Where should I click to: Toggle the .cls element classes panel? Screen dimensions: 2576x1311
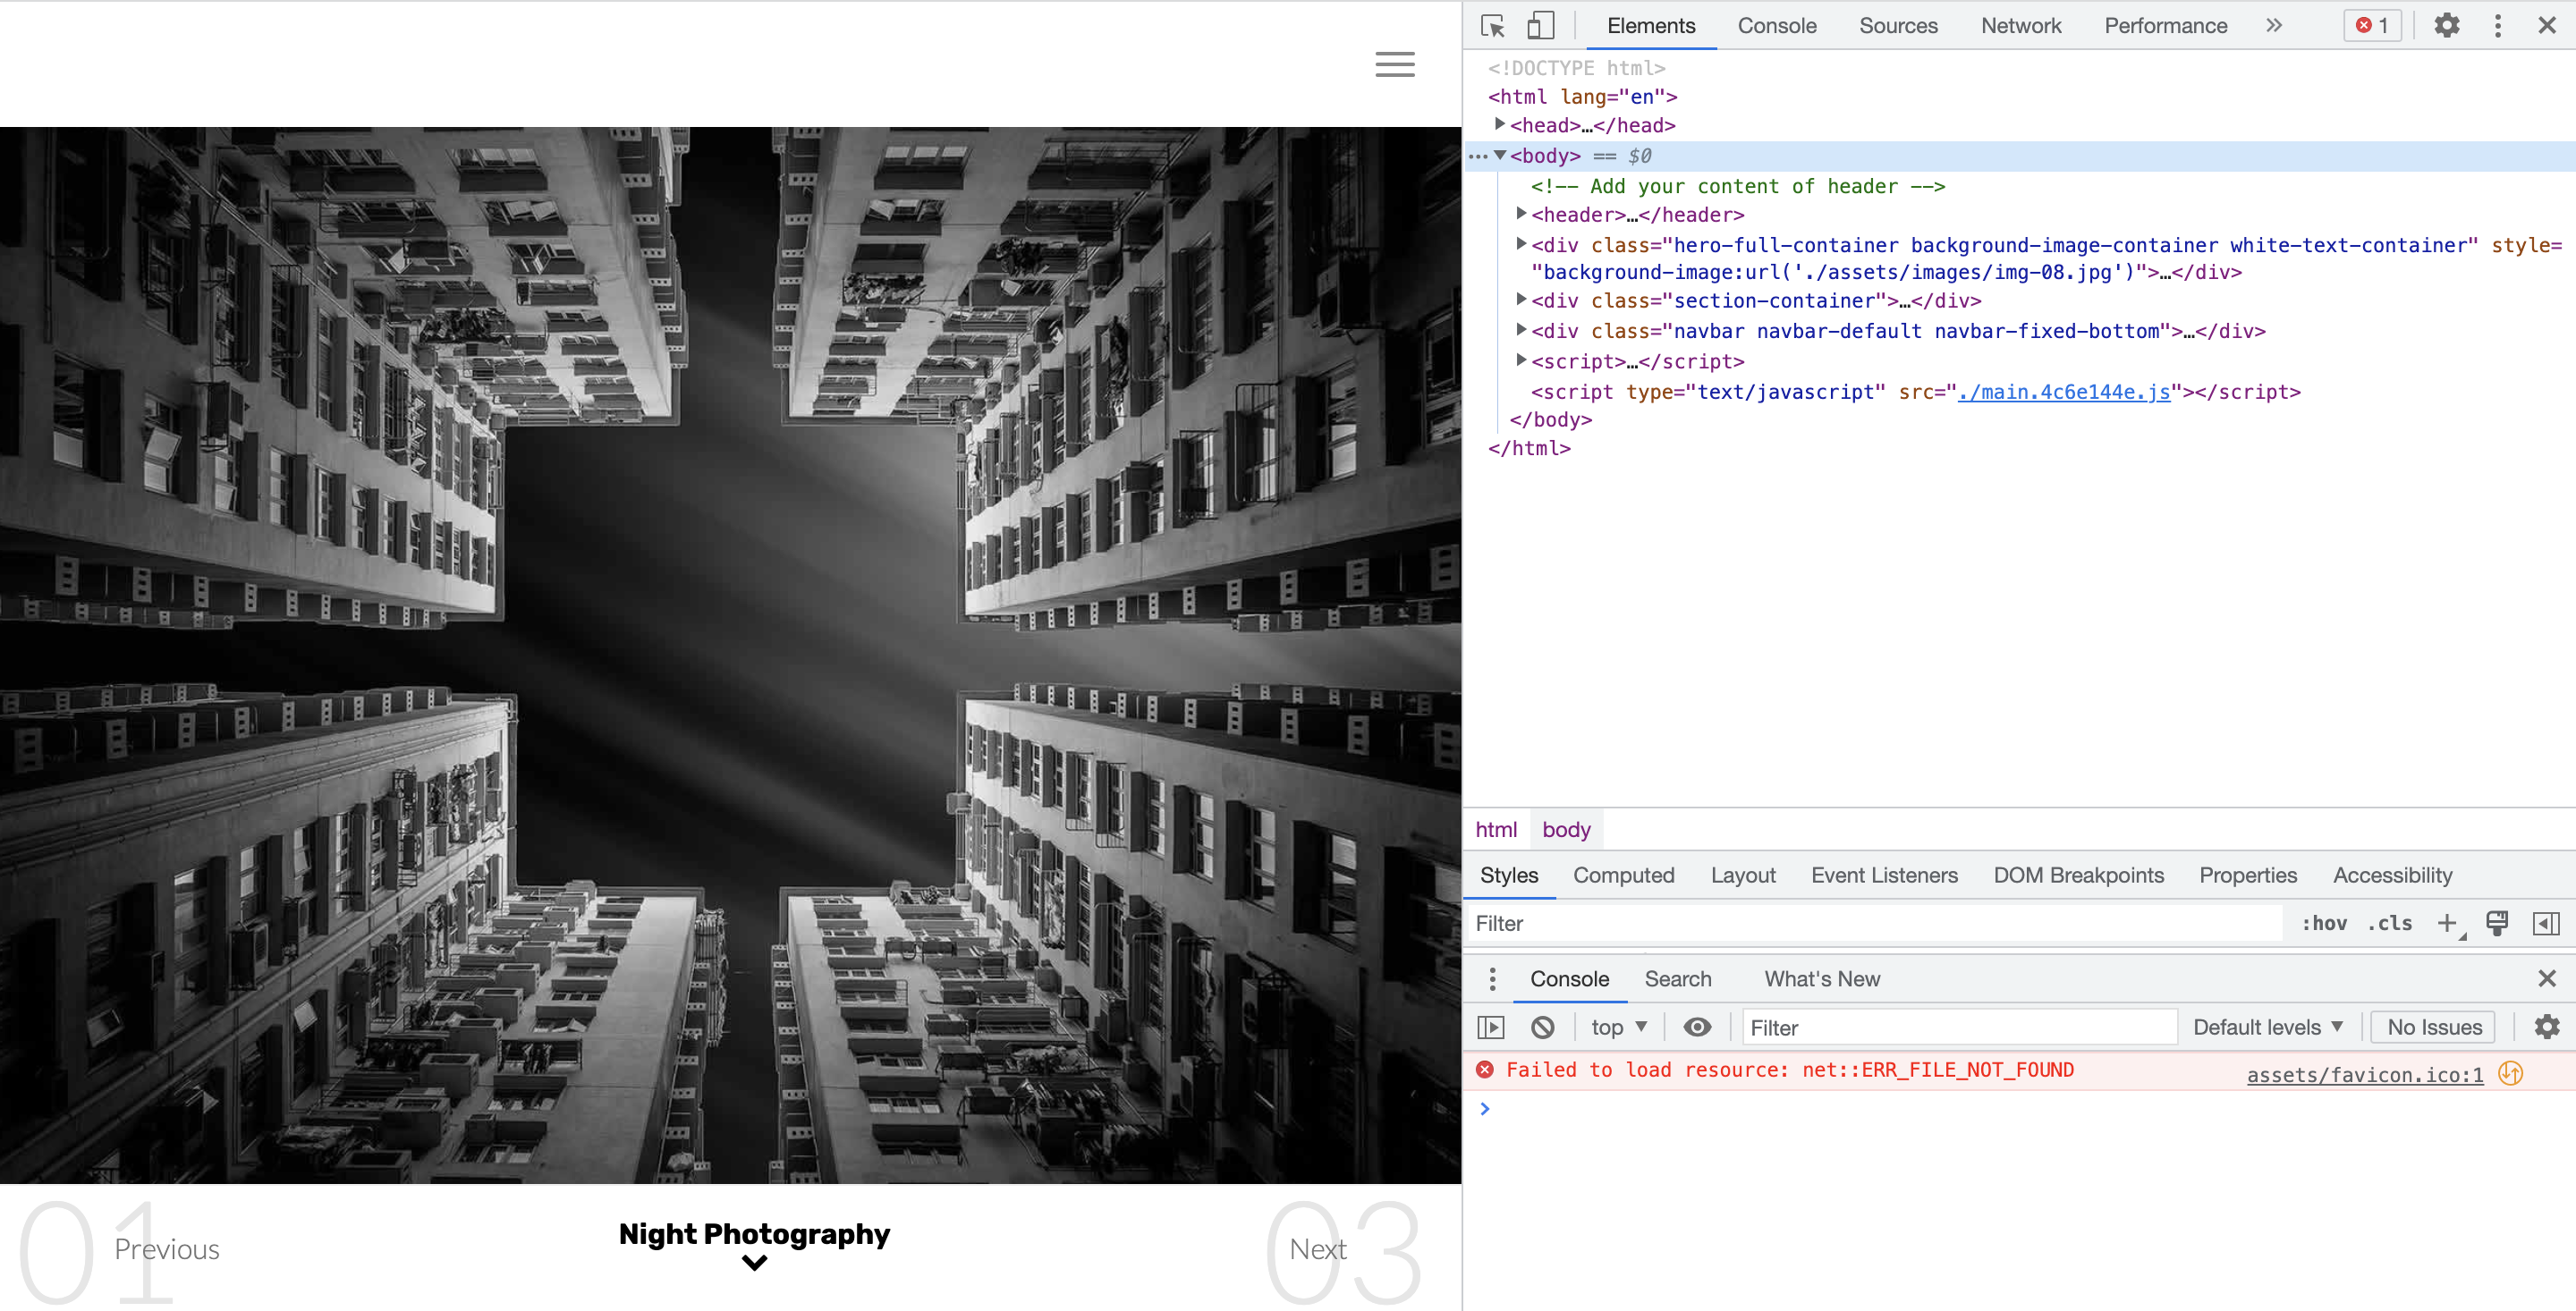tap(2389, 923)
